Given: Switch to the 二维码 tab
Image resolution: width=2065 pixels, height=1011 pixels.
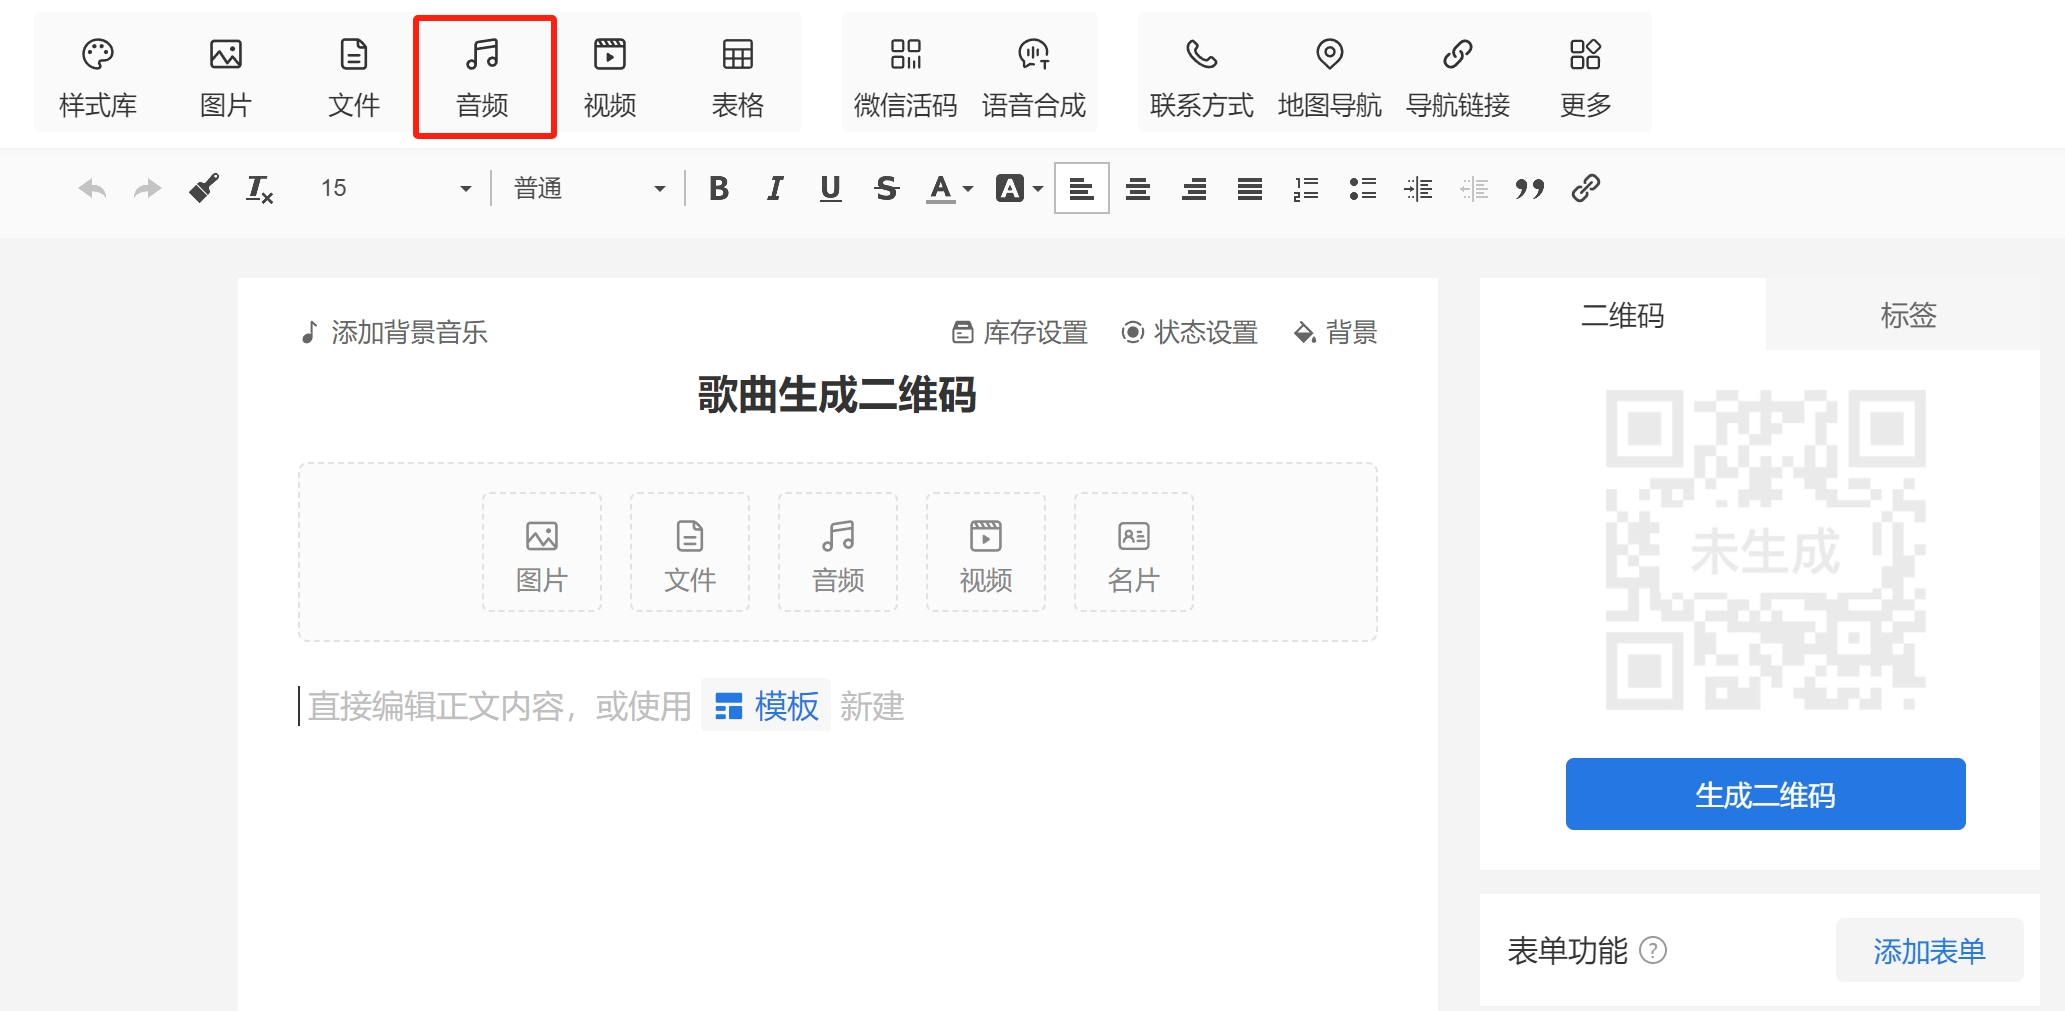Looking at the screenshot, I should (1623, 315).
